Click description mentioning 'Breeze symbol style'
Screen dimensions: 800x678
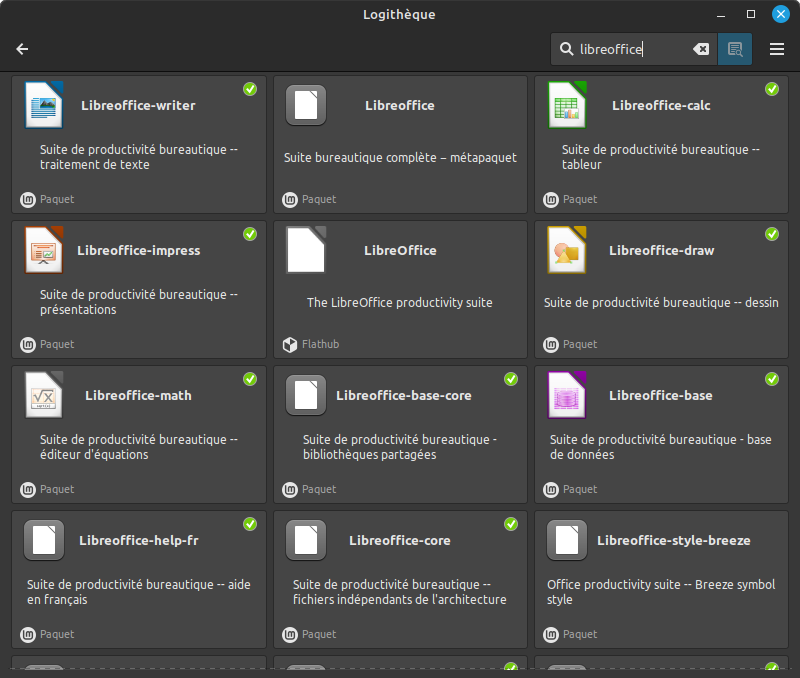click(661, 592)
